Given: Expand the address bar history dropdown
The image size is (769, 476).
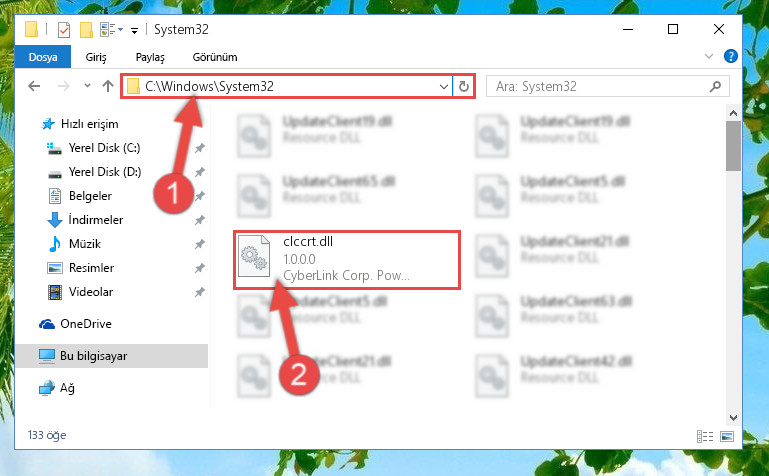Looking at the screenshot, I should (x=443, y=87).
